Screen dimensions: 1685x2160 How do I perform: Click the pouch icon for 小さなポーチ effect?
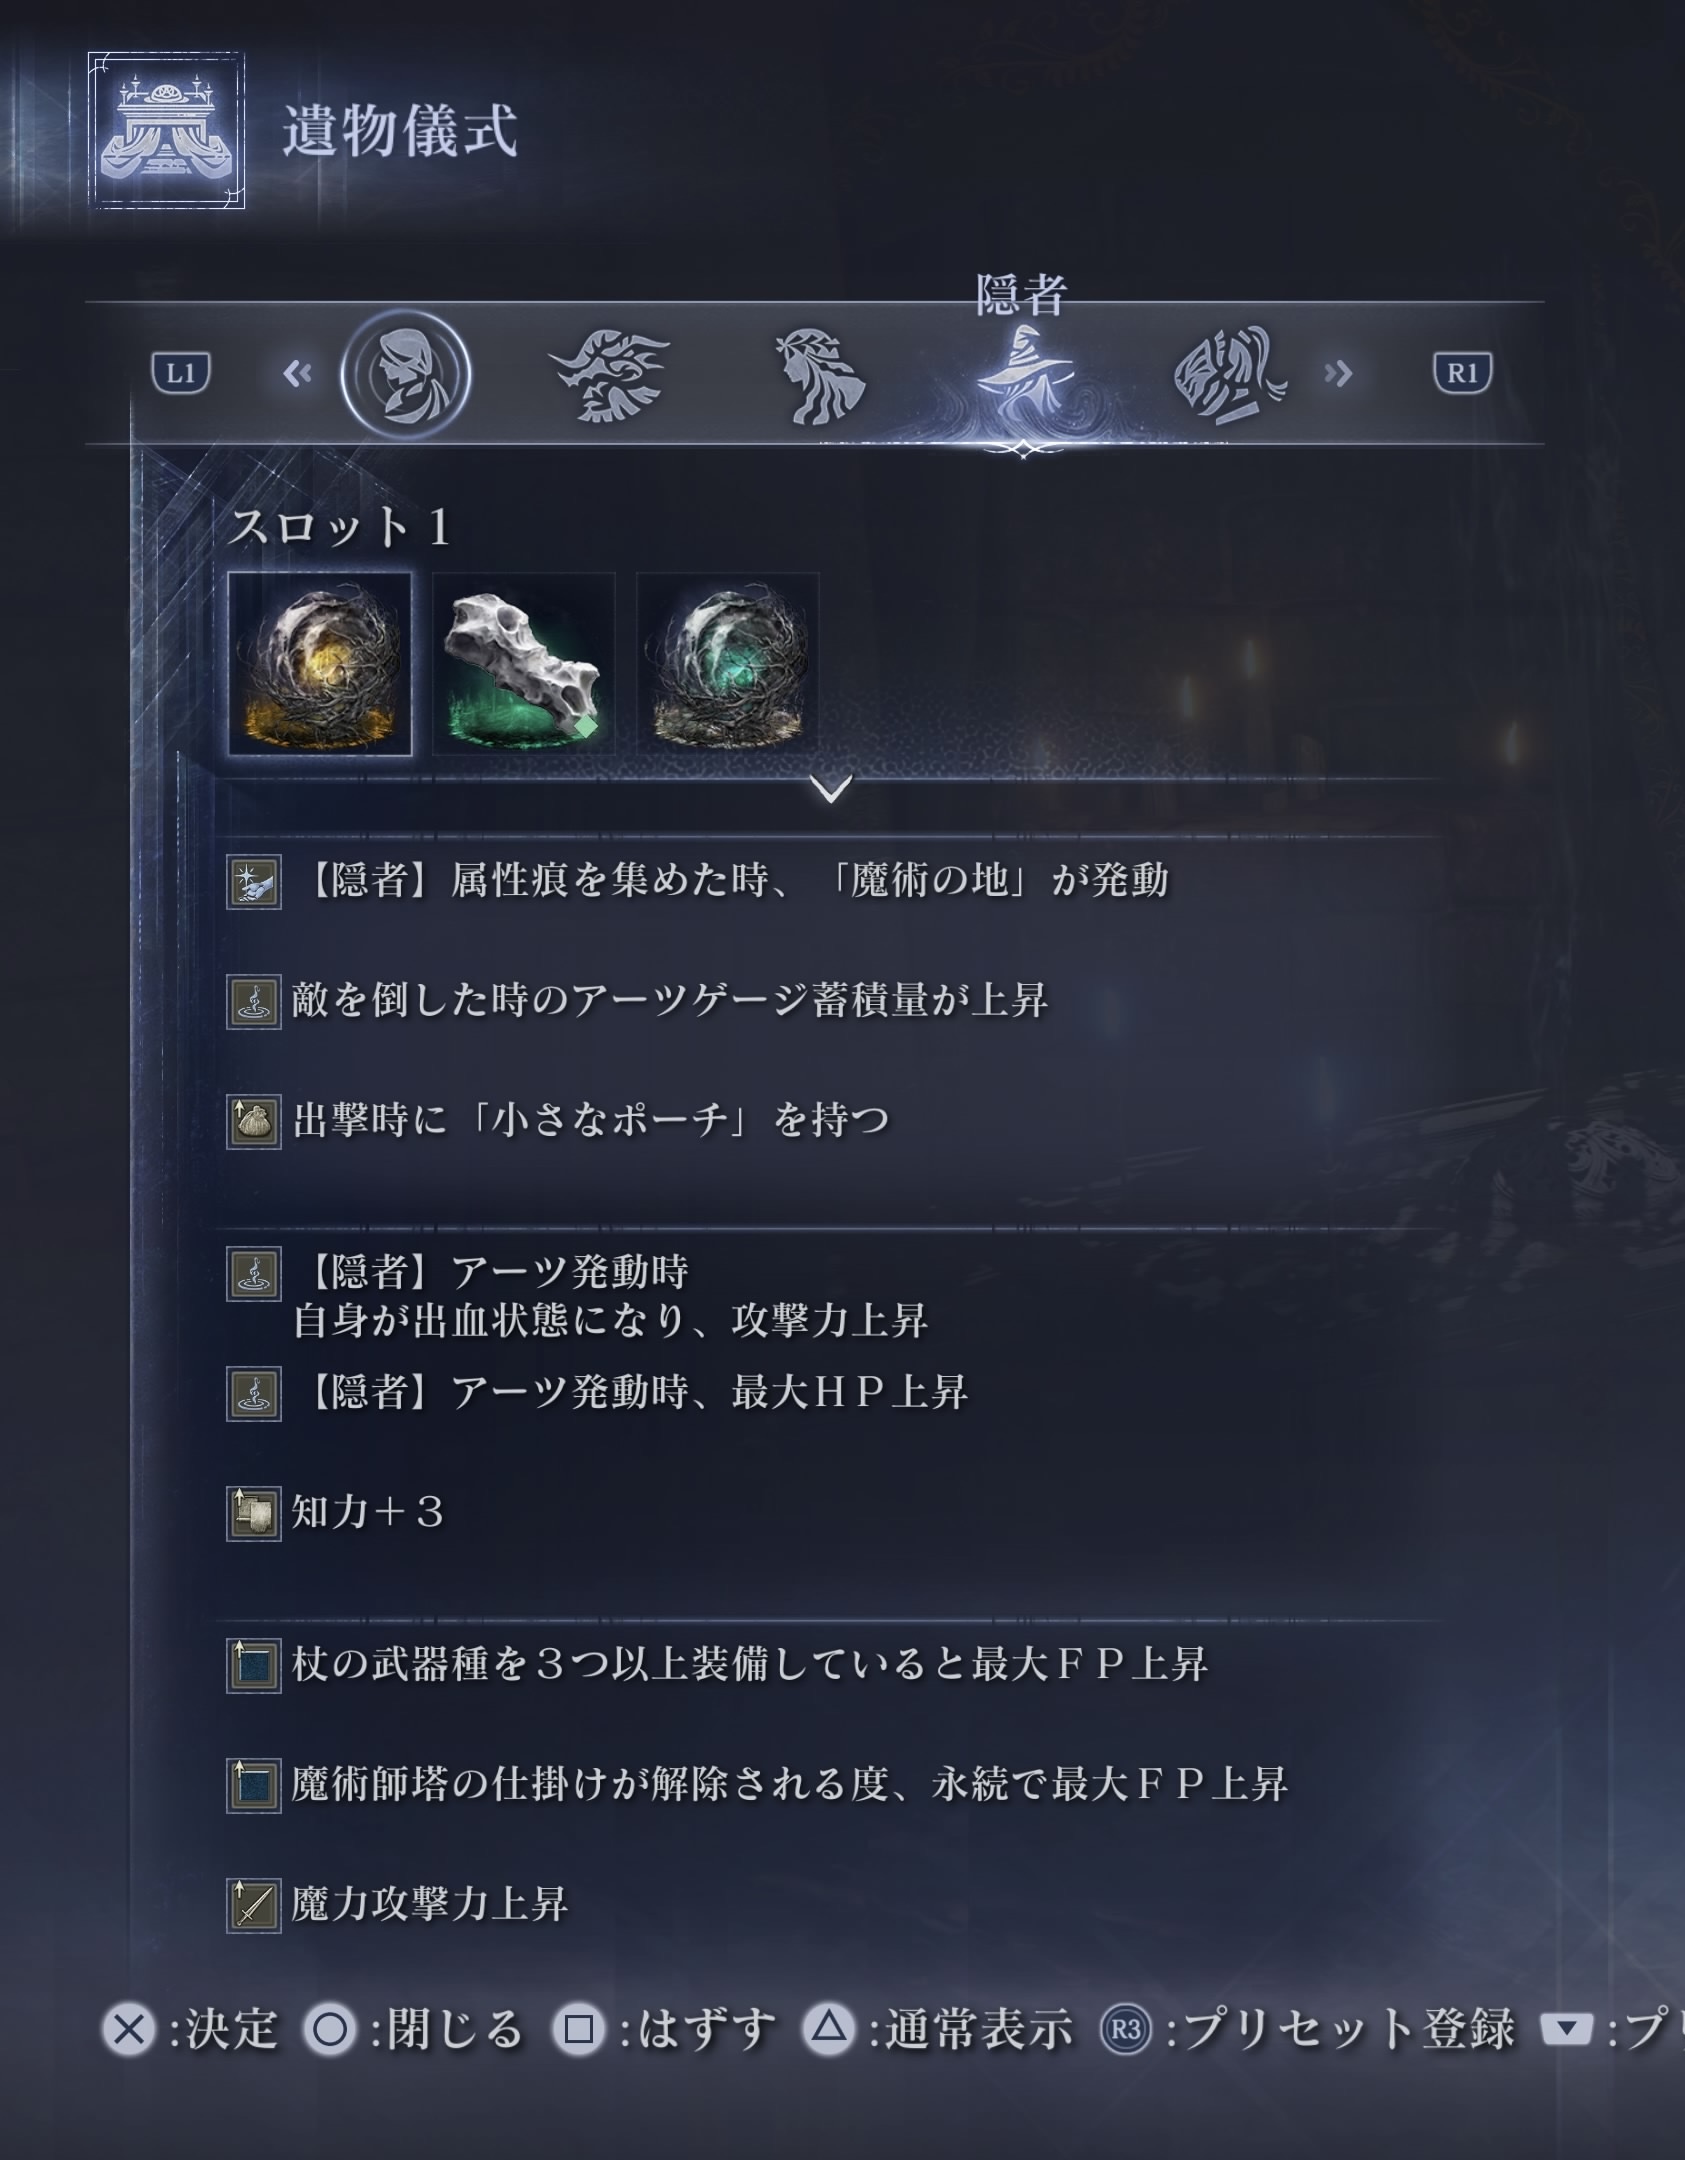[253, 1122]
